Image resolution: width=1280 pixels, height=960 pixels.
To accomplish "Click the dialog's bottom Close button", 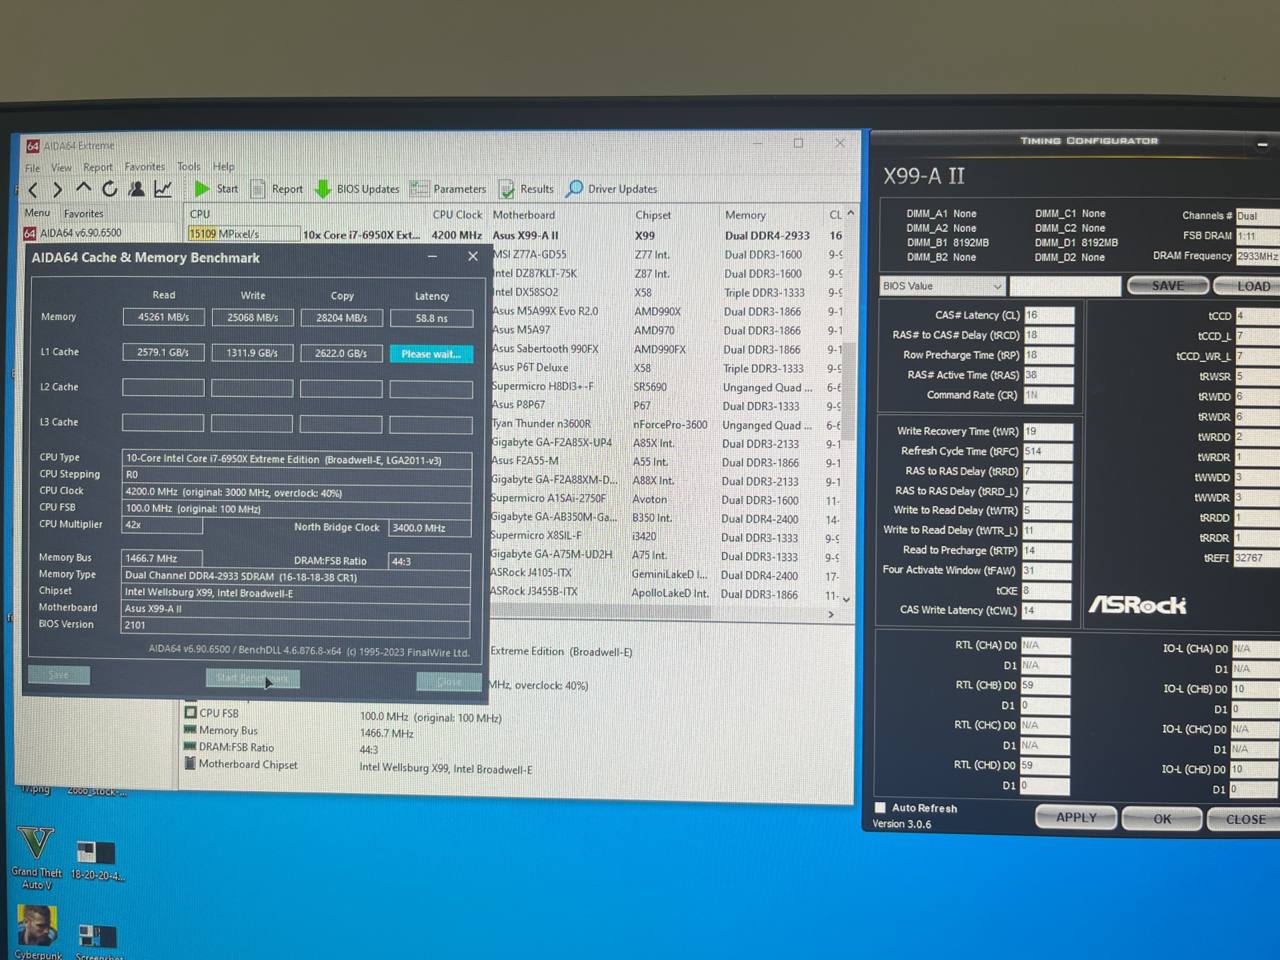I will click(x=449, y=682).
